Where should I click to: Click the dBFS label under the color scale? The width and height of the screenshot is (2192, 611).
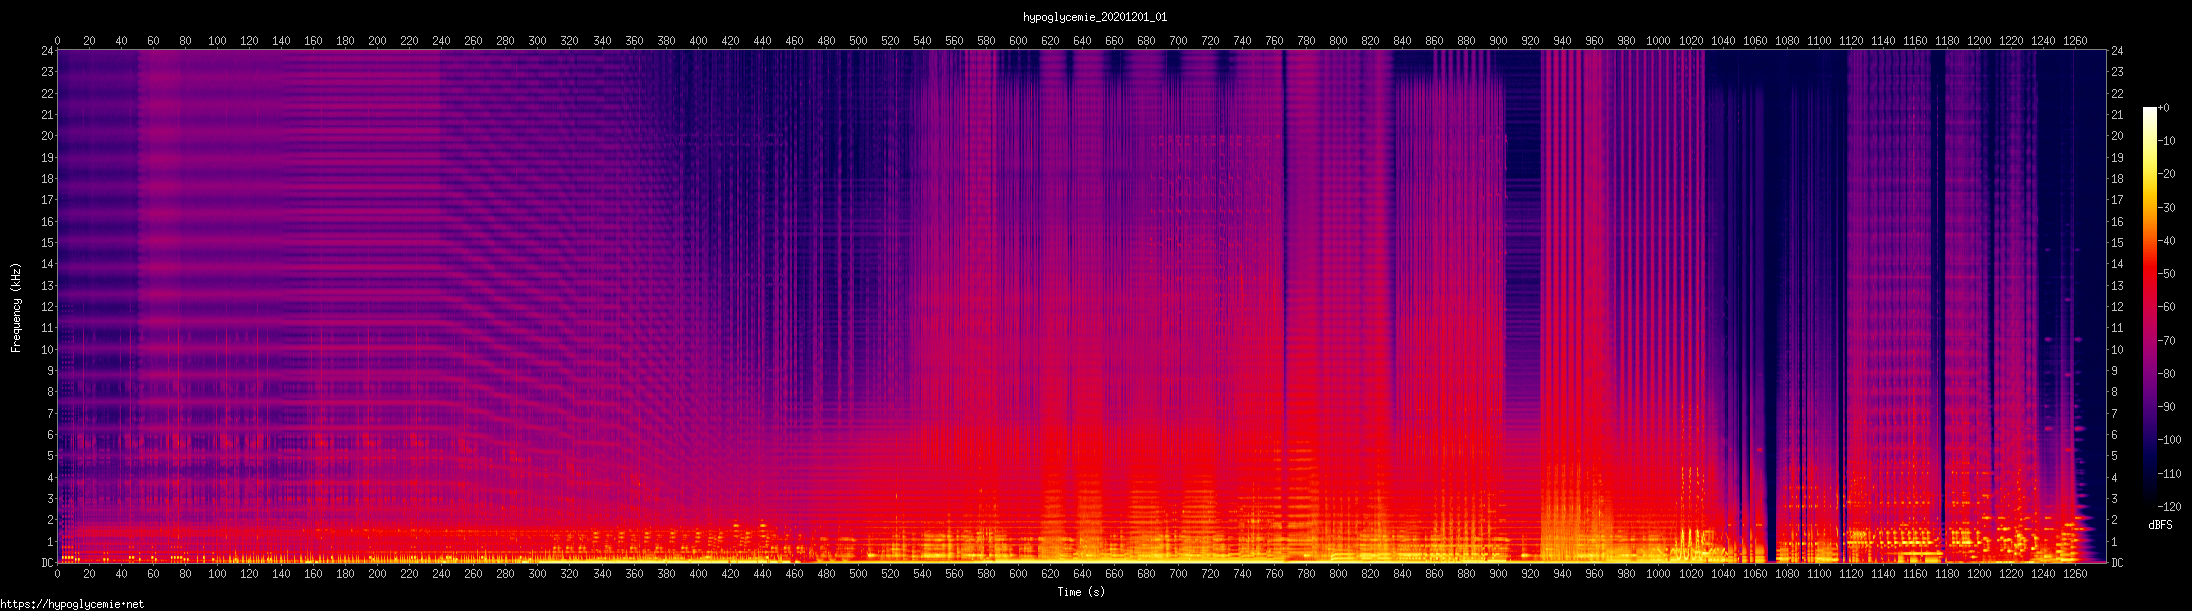(2160, 525)
